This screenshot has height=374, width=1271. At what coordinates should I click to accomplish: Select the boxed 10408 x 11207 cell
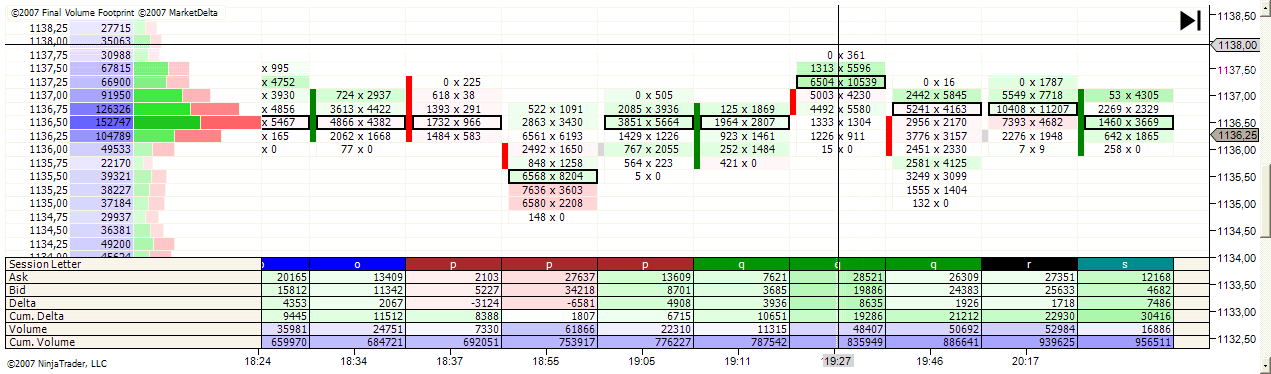coord(1032,108)
